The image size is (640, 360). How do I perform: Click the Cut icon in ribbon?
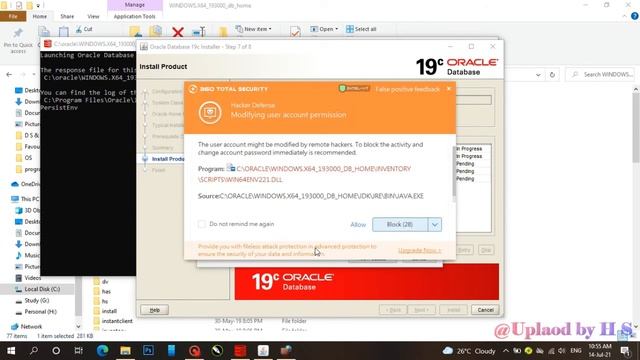84,29
